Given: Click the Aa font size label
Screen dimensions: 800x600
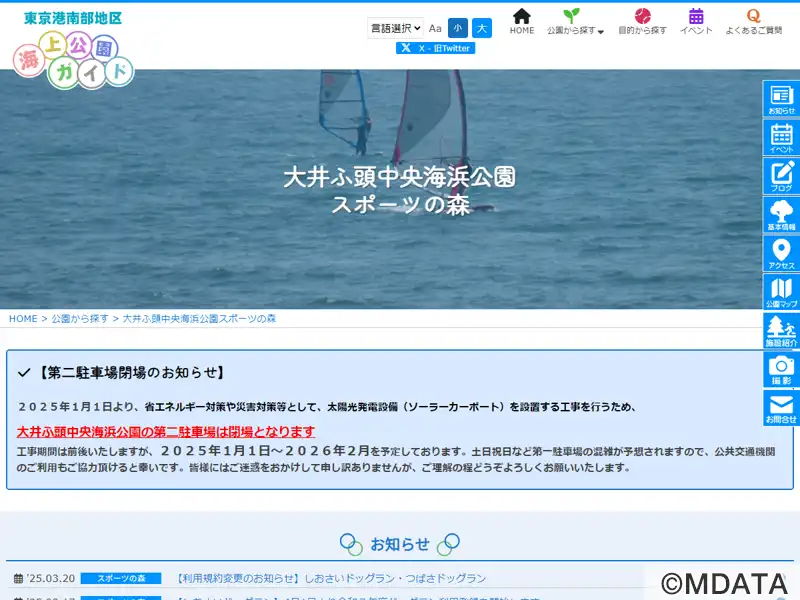Looking at the screenshot, I should pyautogui.click(x=435, y=29).
